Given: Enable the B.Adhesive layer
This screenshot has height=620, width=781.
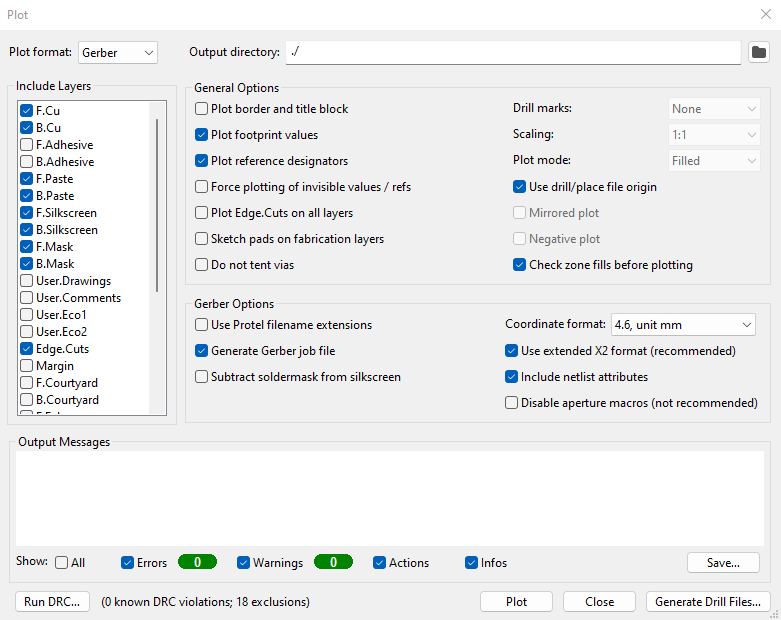Looking at the screenshot, I should 26,162.
